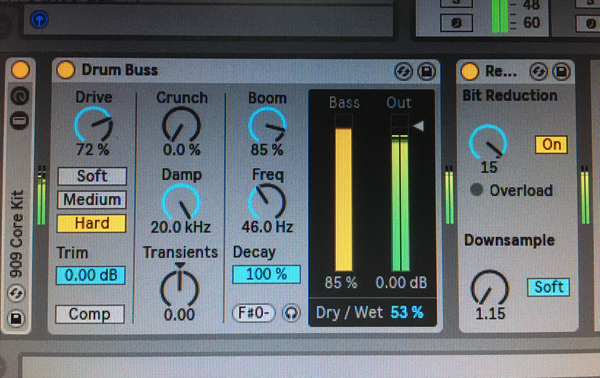Turn off Bit Reduction On switch

coord(551,145)
